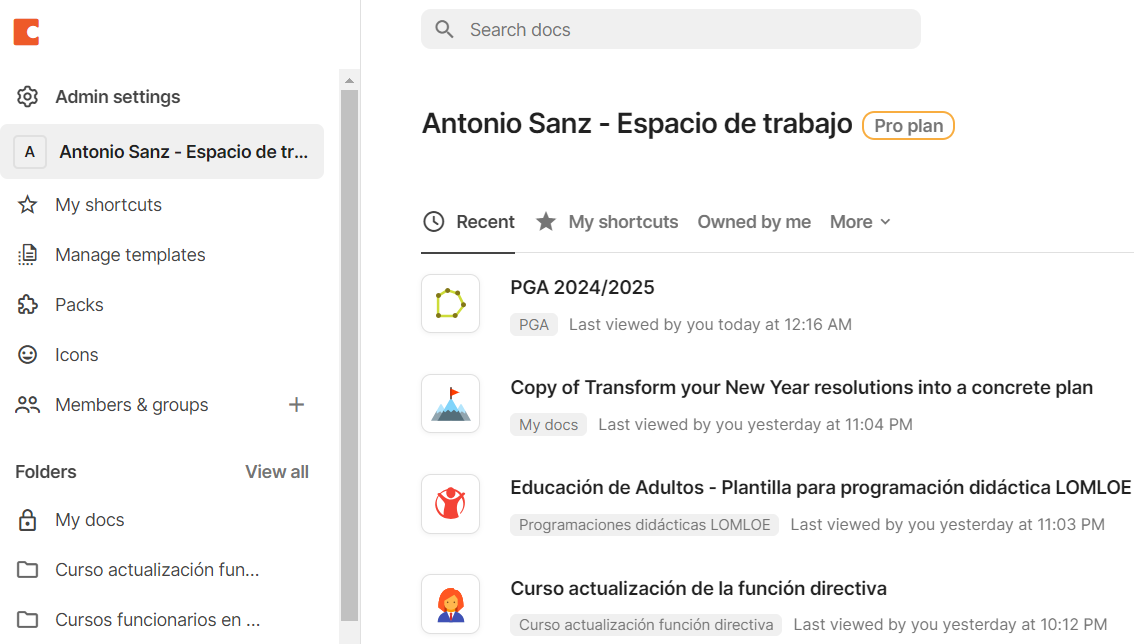
Task: Click 'Last viewed by you yesterday at 11:04 PM'
Action: pos(755,425)
